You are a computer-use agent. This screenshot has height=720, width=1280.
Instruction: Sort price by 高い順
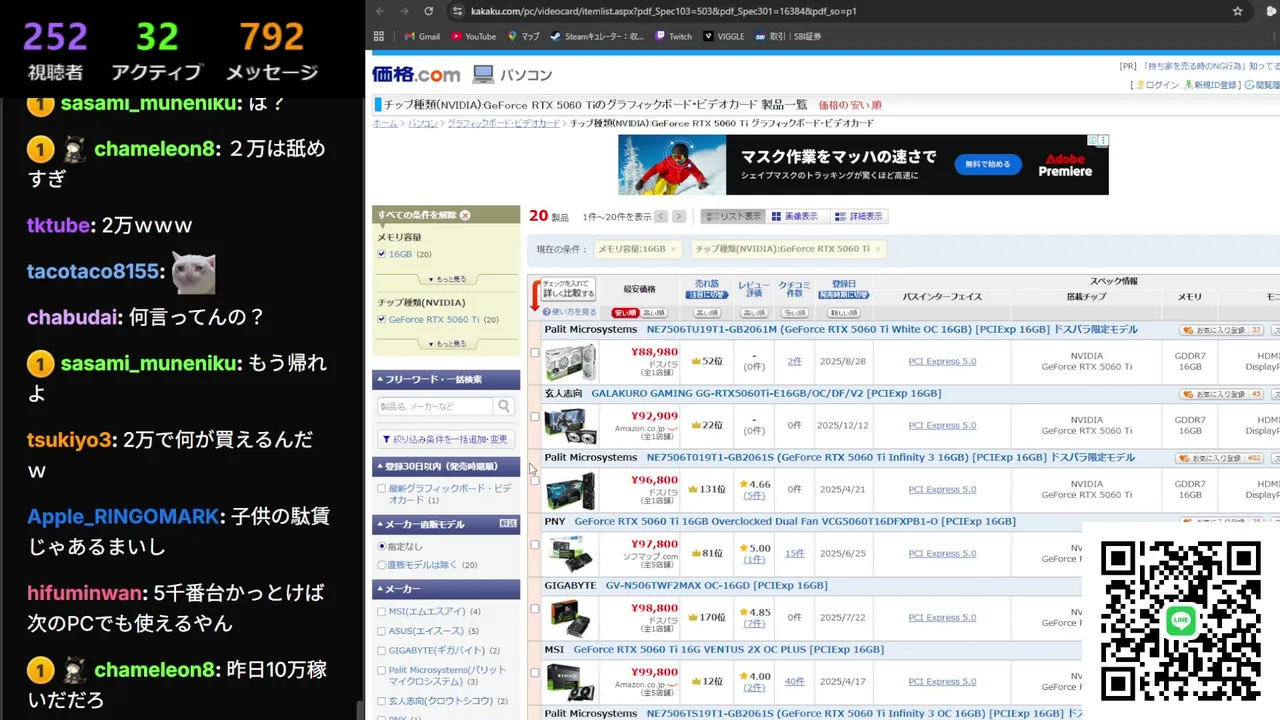(x=653, y=313)
